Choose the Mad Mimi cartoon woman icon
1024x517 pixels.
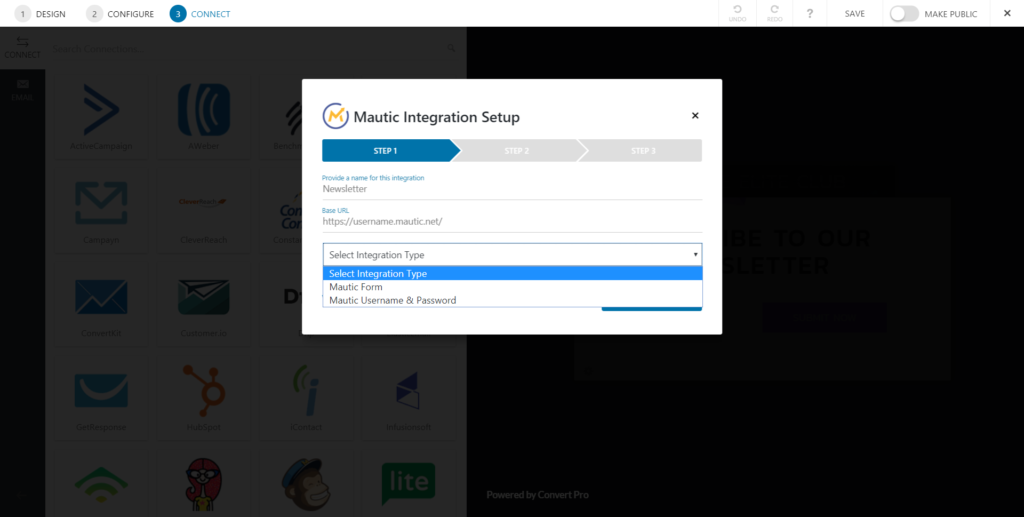[x=204, y=484]
